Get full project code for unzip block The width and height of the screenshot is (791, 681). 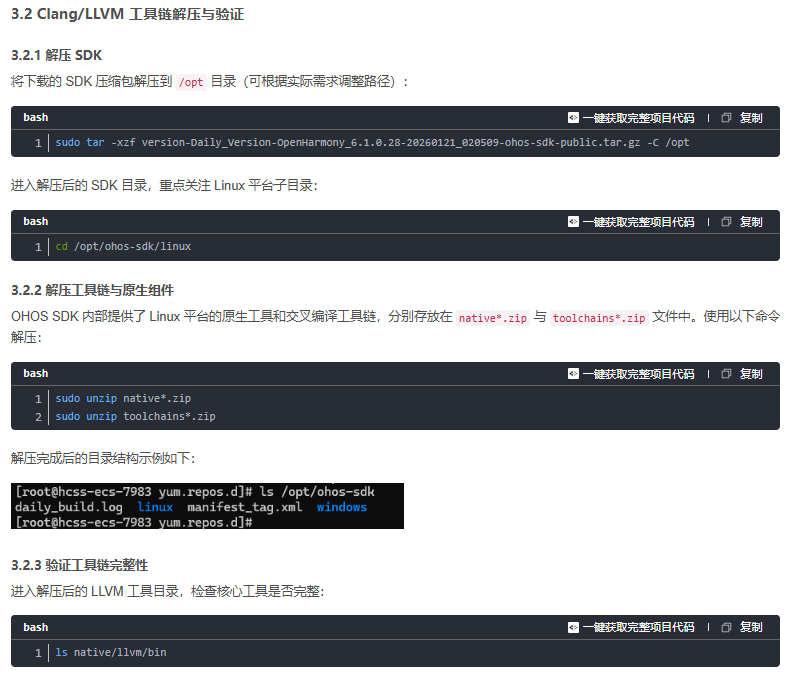click(x=638, y=373)
